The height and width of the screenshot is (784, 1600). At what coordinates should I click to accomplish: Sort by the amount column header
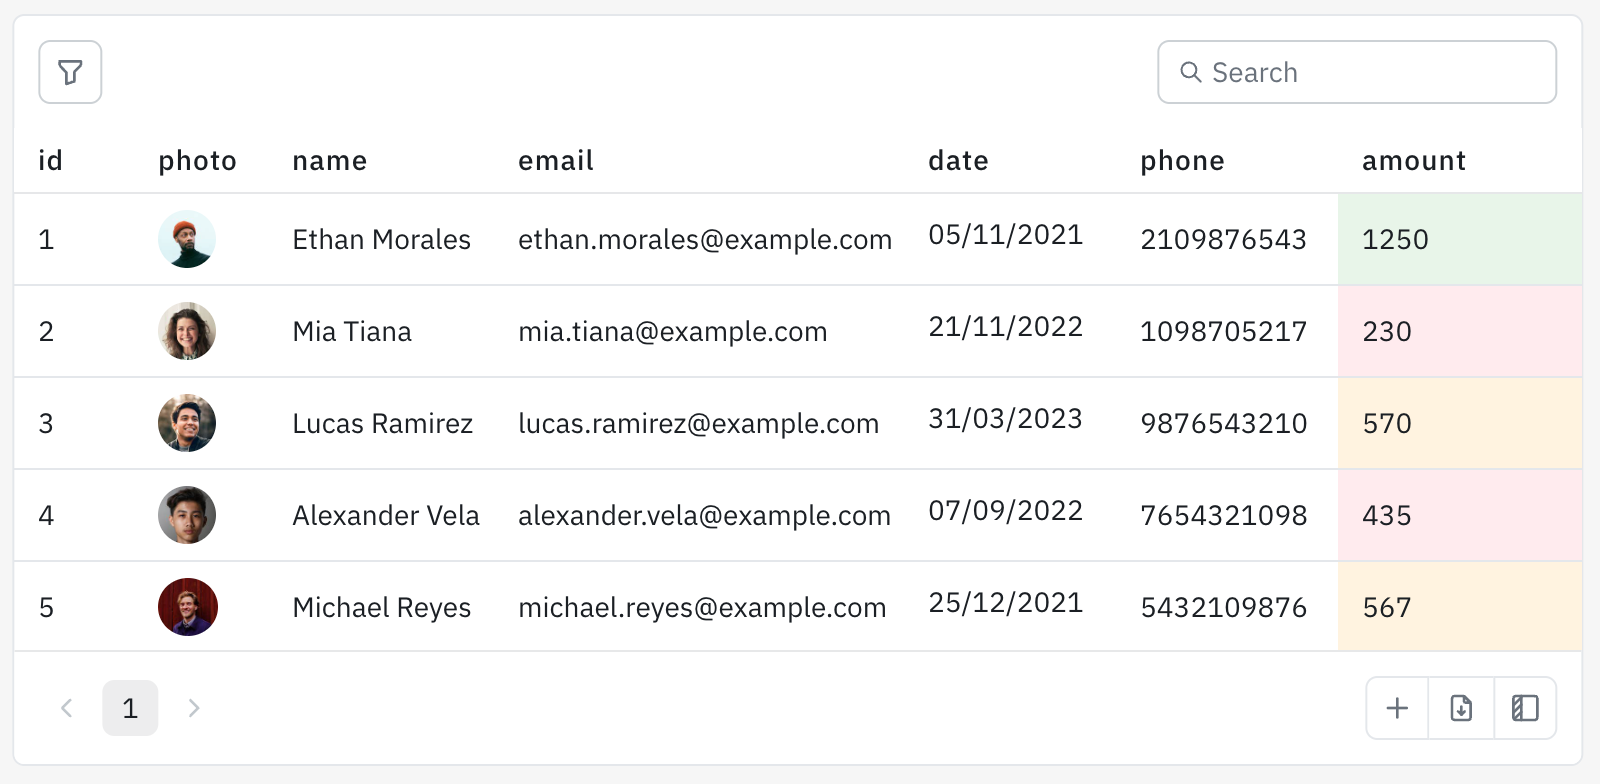coord(1413,161)
